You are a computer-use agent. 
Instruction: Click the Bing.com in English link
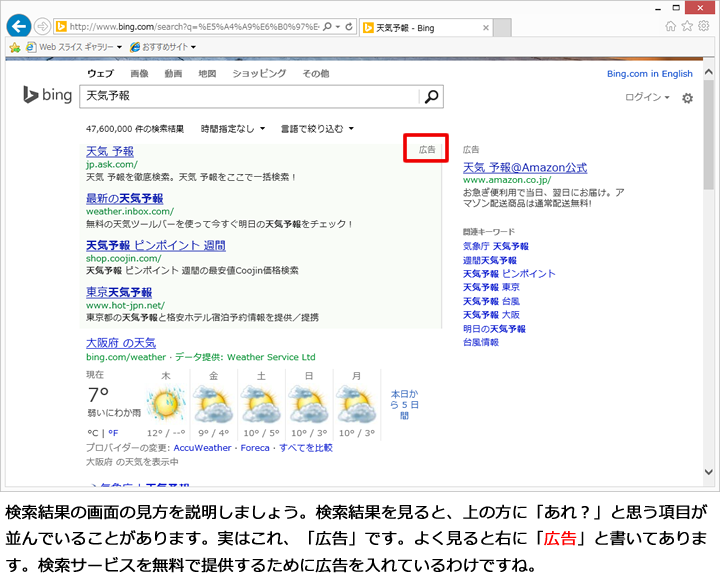(x=650, y=73)
